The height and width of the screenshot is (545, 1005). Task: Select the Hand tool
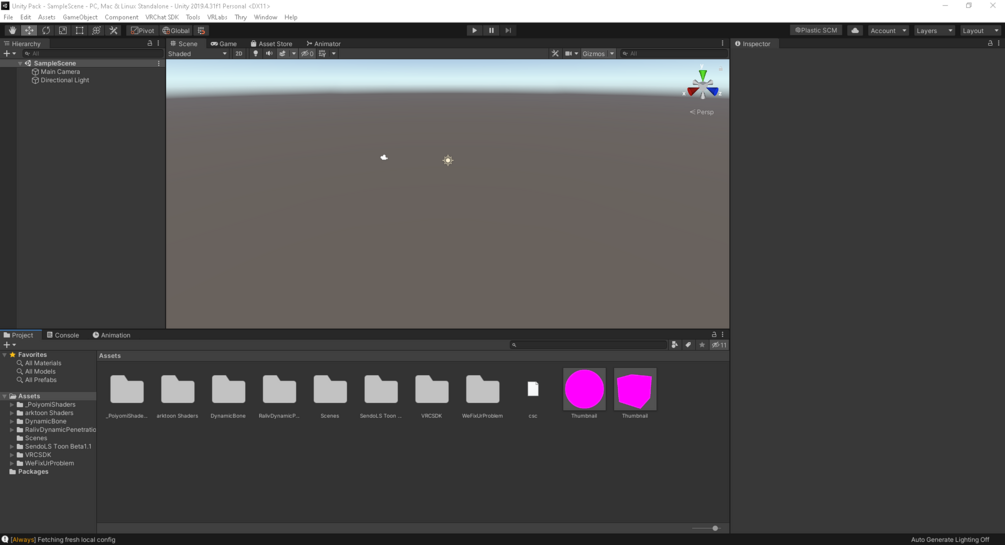[12, 30]
